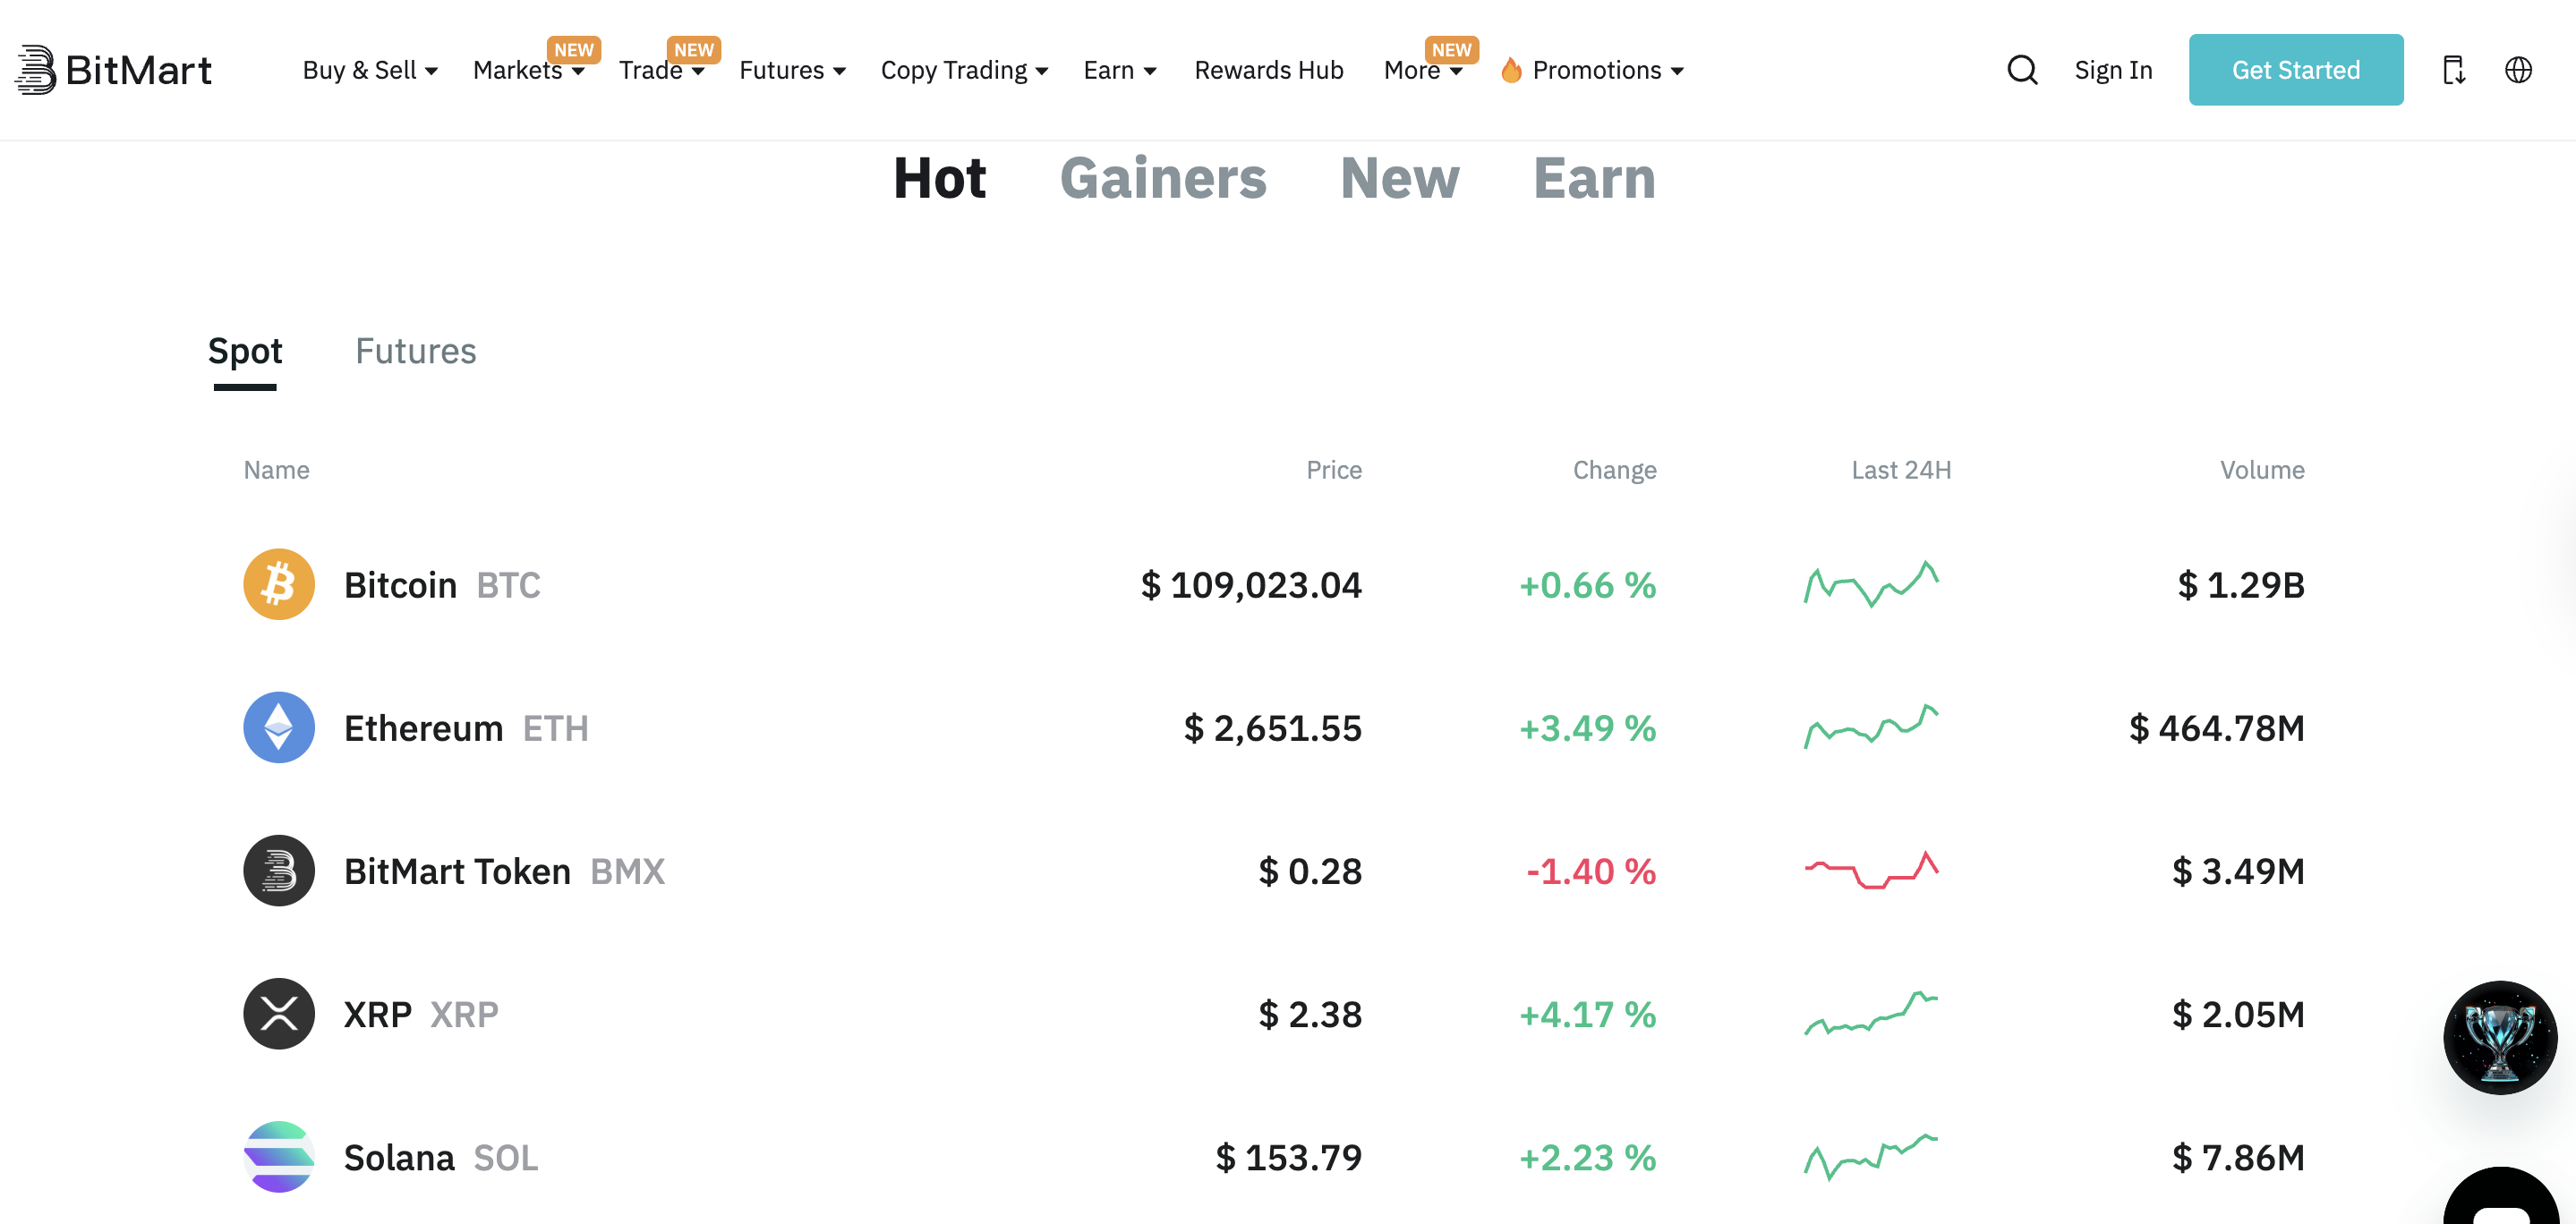Screen dimensions: 2576x1224
Task: Open the Copy Trading dropdown
Action: pyautogui.click(x=964, y=70)
